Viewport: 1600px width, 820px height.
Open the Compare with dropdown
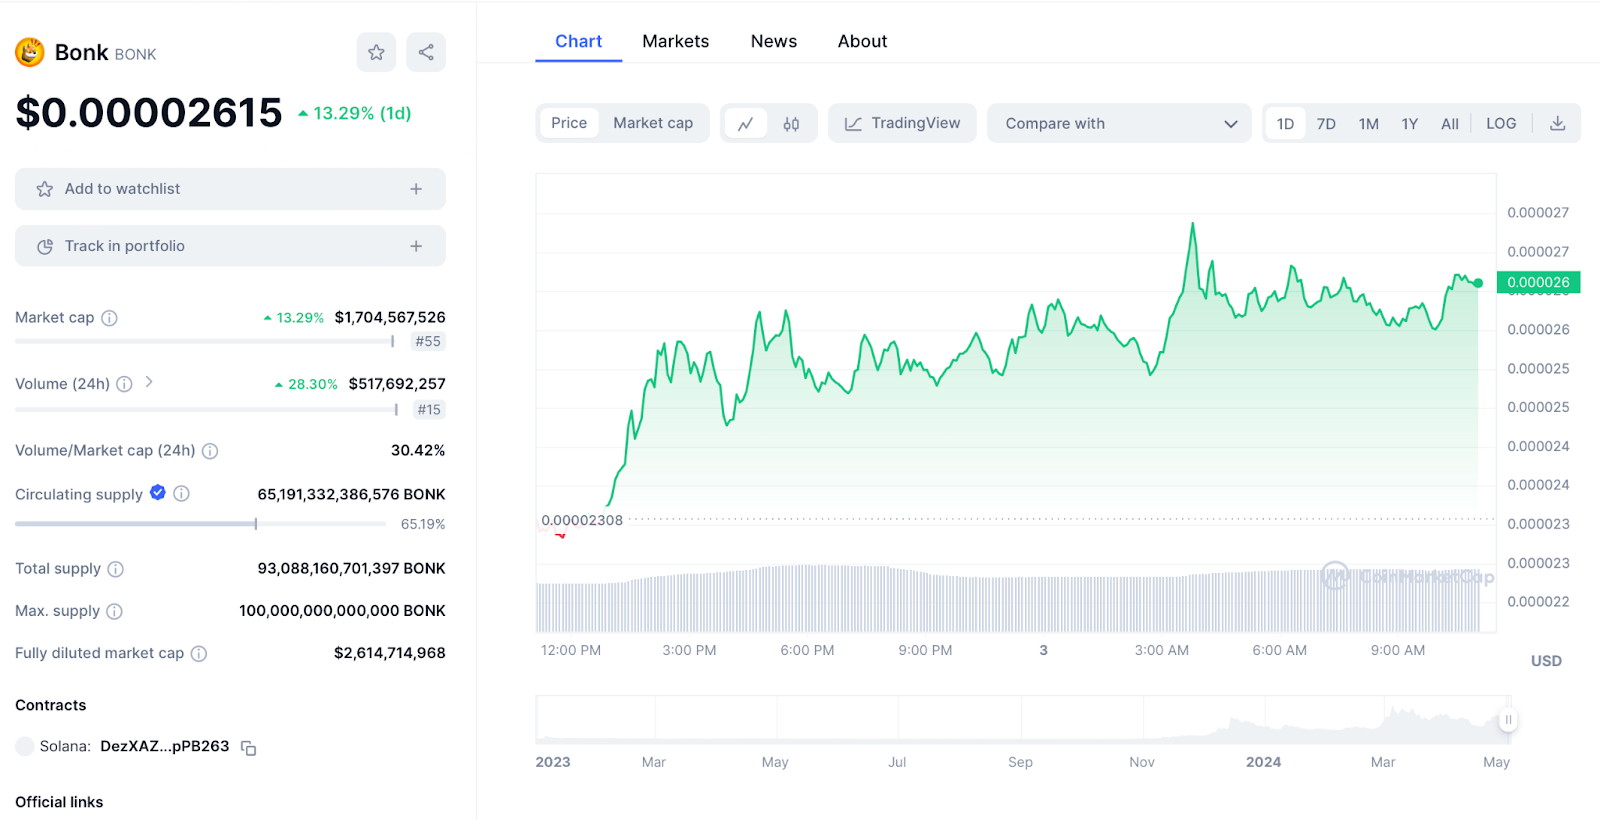pyautogui.click(x=1119, y=123)
